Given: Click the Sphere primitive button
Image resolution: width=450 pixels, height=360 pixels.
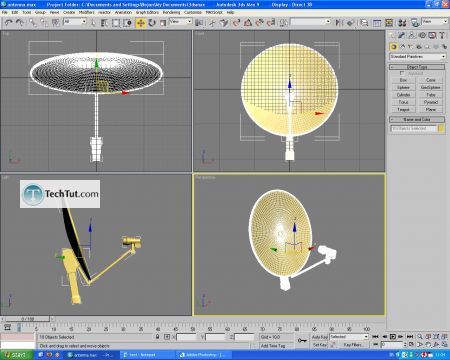Looking at the screenshot, I should [403, 87].
